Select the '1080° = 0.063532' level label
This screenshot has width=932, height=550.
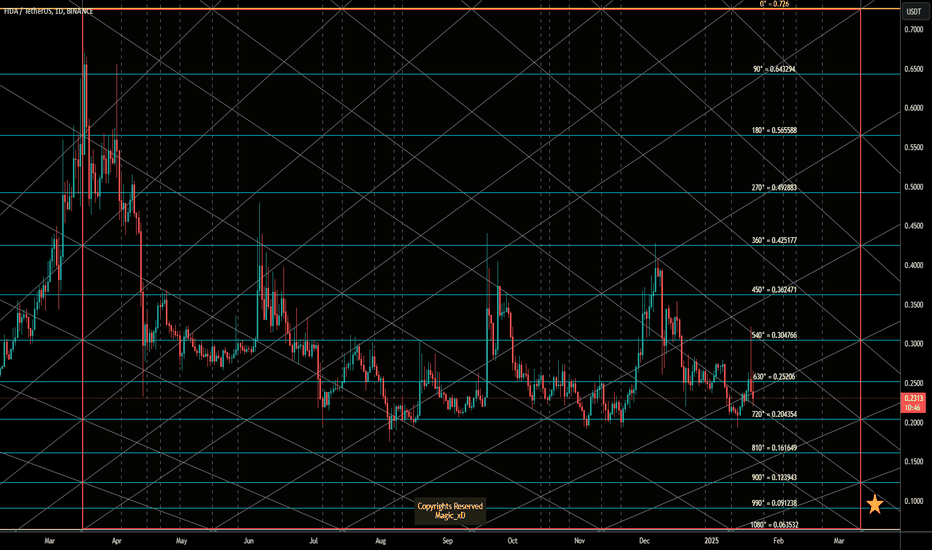pos(774,525)
